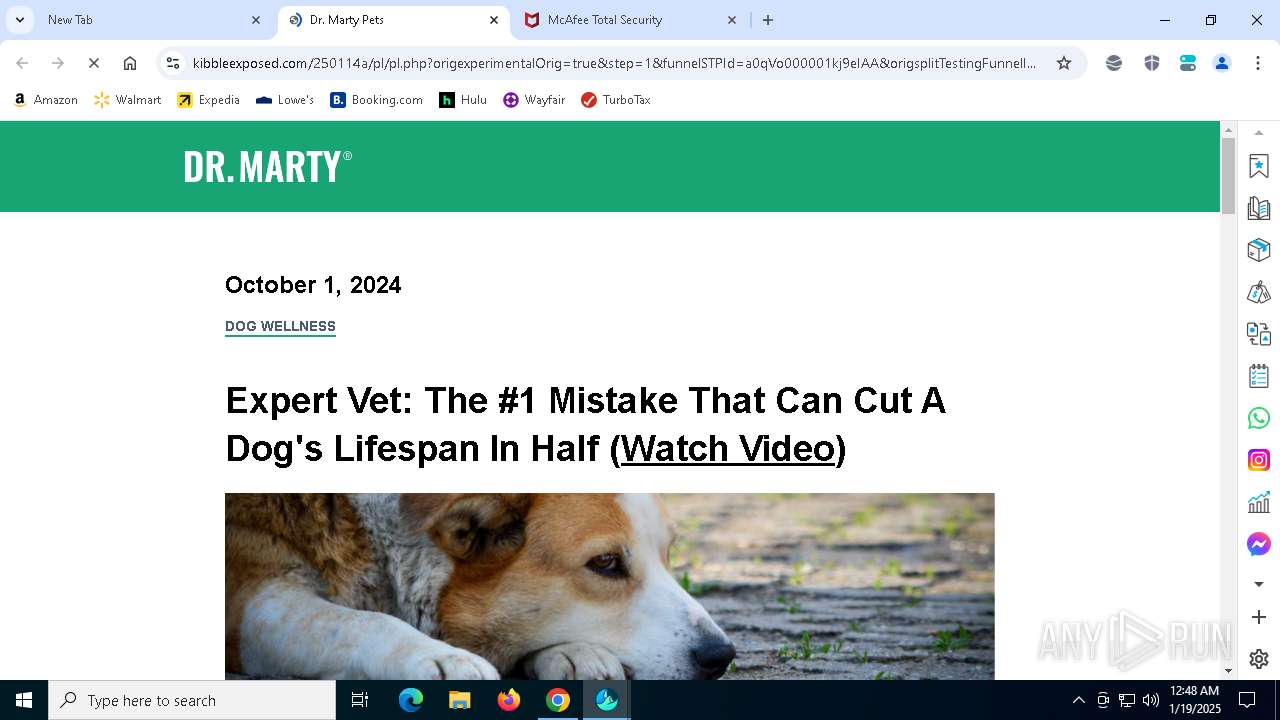
Task: Open the Lowe's bookmark
Action: (x=286, y=100)
